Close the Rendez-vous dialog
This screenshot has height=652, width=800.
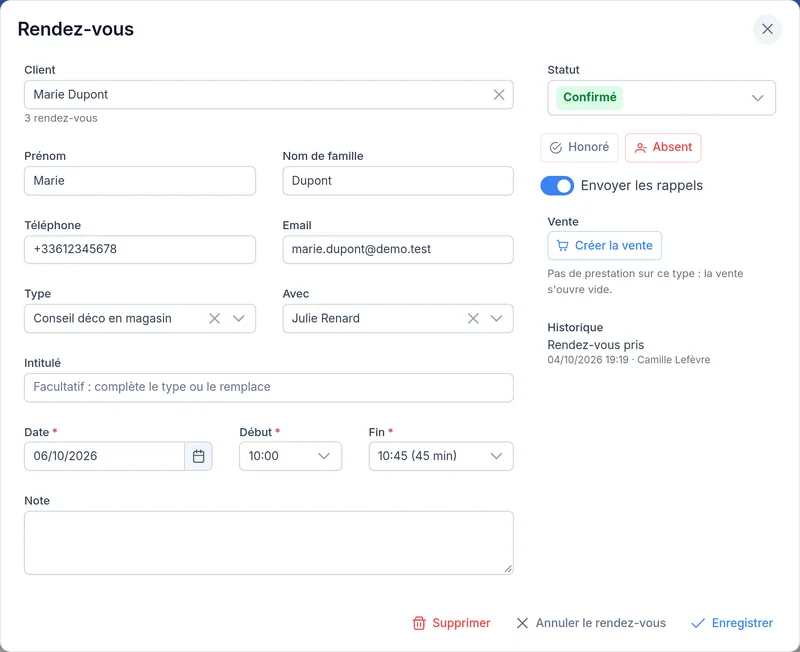point(767,29)
